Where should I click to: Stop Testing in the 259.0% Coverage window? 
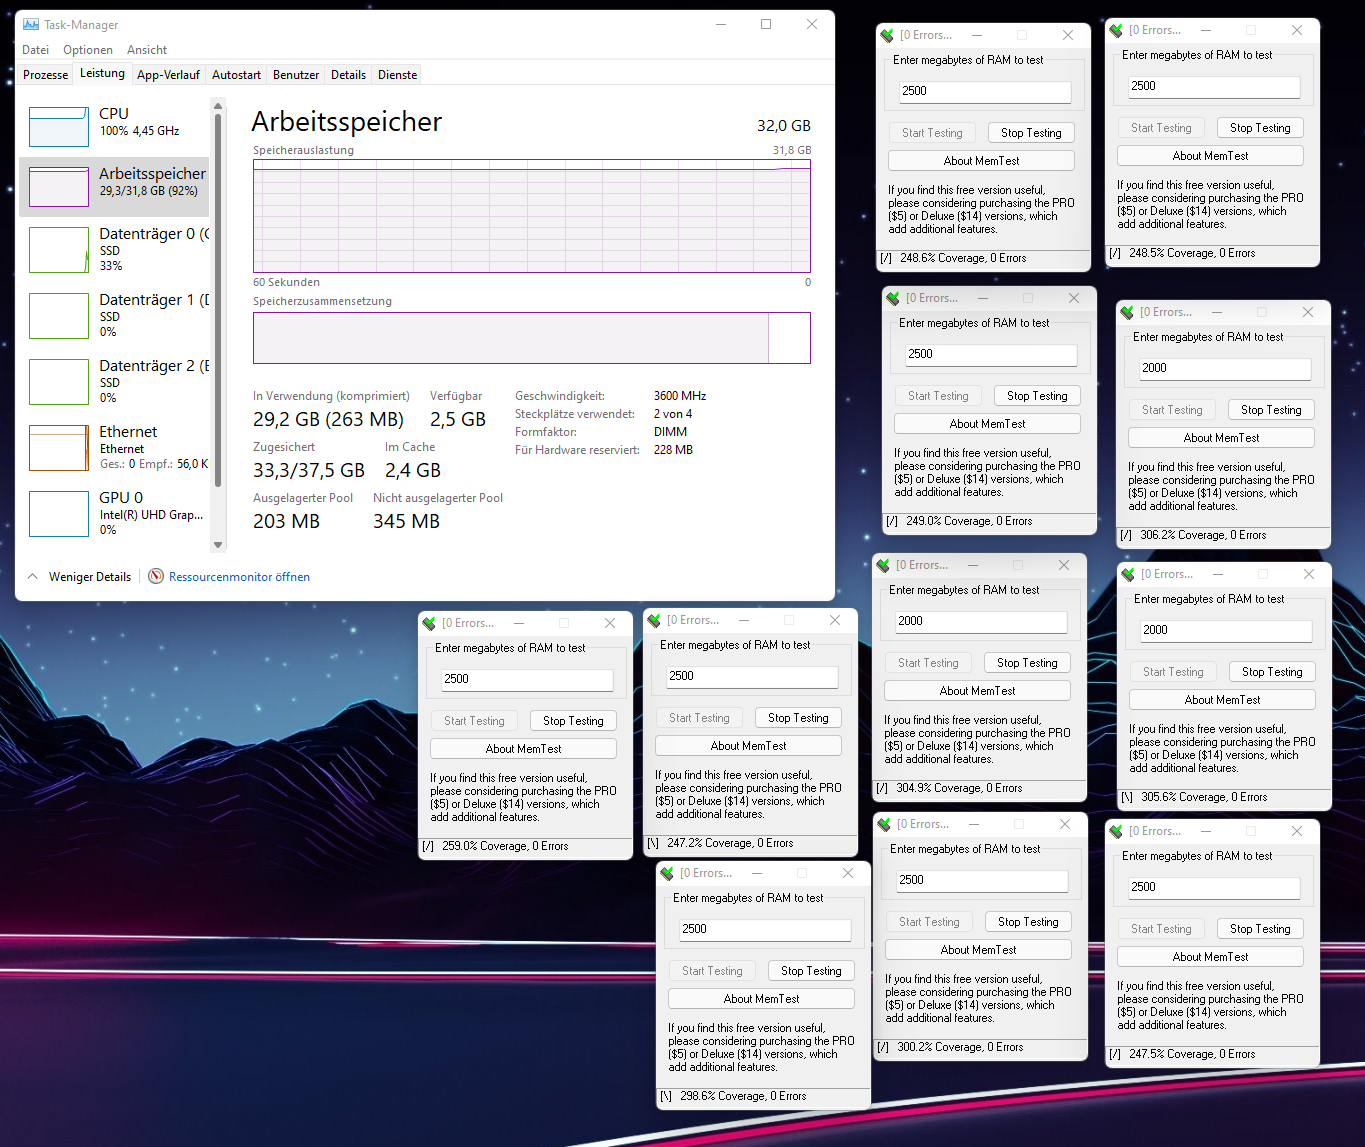click(x=573, y=721)
